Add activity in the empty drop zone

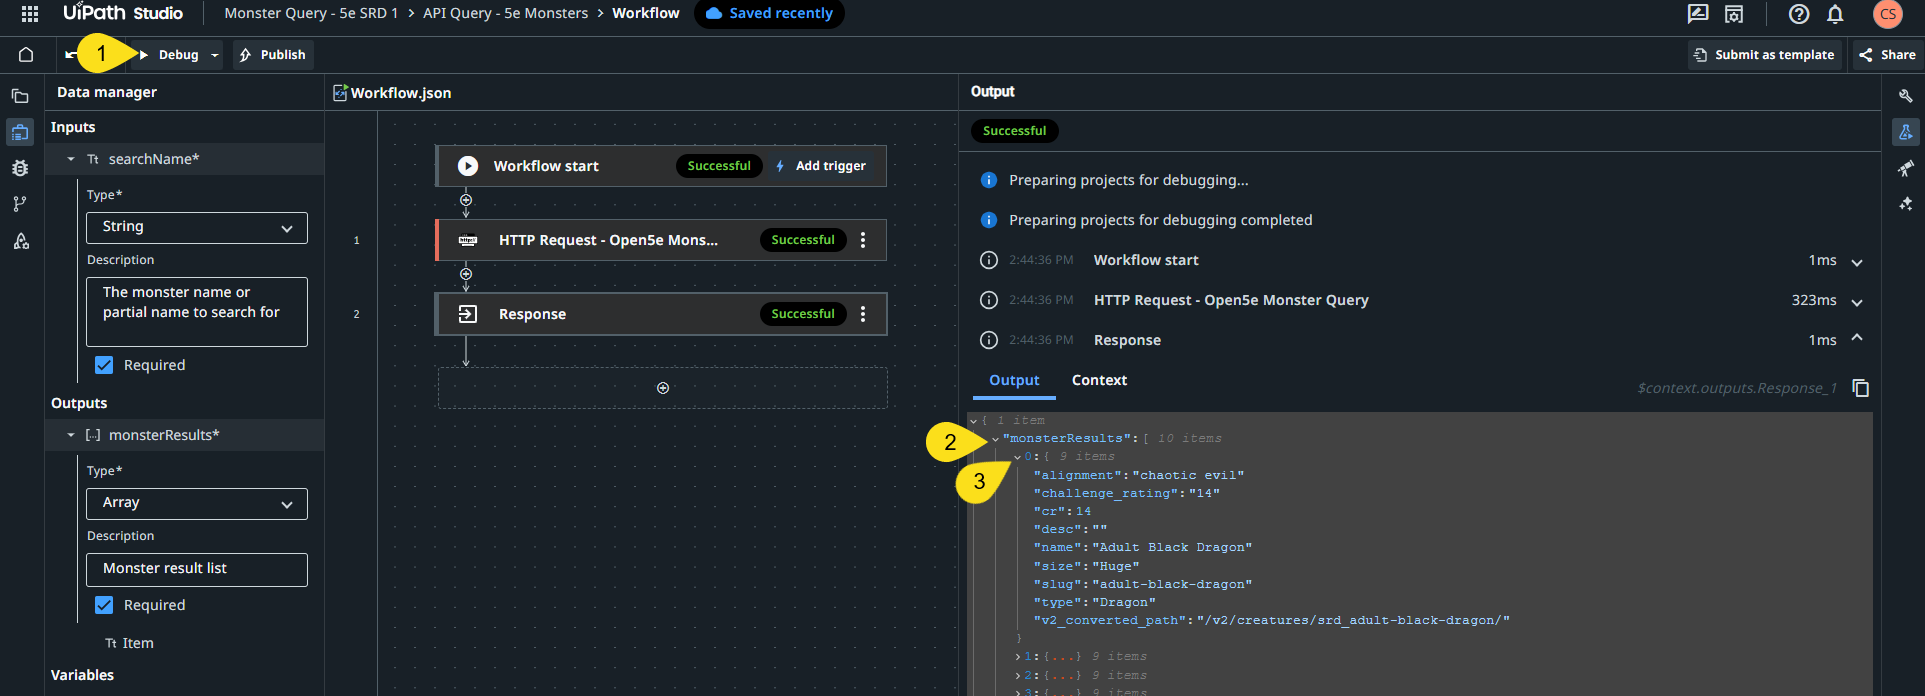663,388
